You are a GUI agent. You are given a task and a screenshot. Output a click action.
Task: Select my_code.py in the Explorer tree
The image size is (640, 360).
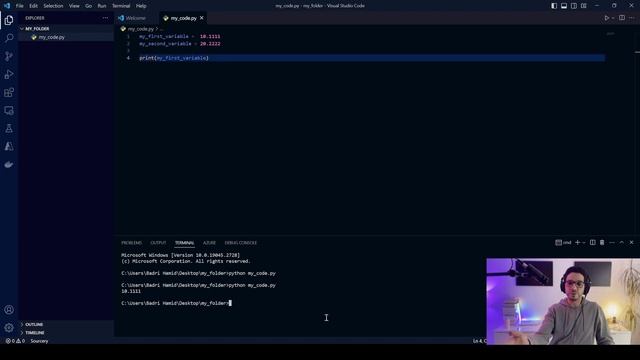[51, 37]
